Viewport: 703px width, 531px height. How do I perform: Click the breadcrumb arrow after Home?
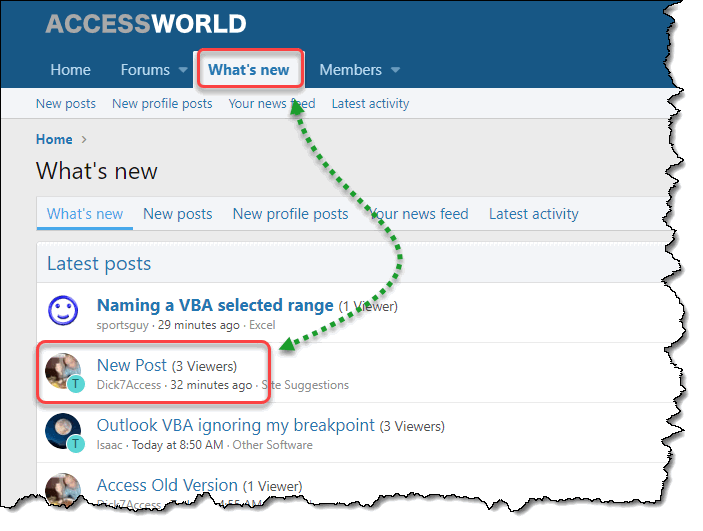coord(84,139)
